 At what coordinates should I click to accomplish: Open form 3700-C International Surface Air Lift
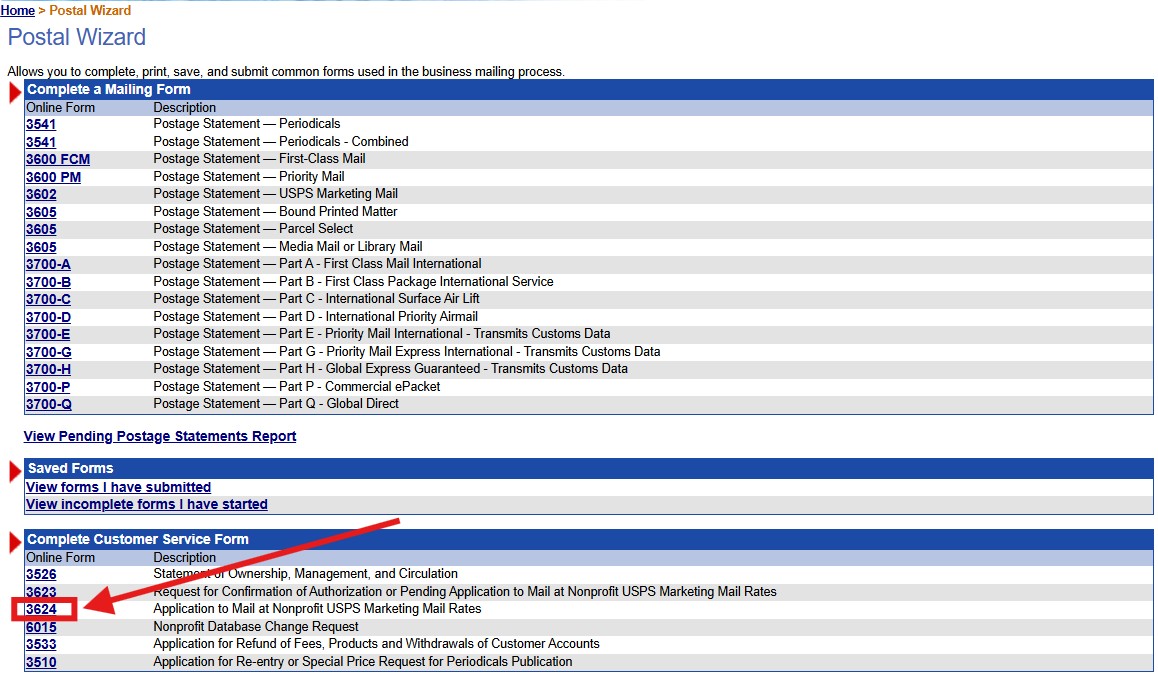[48, 299]
